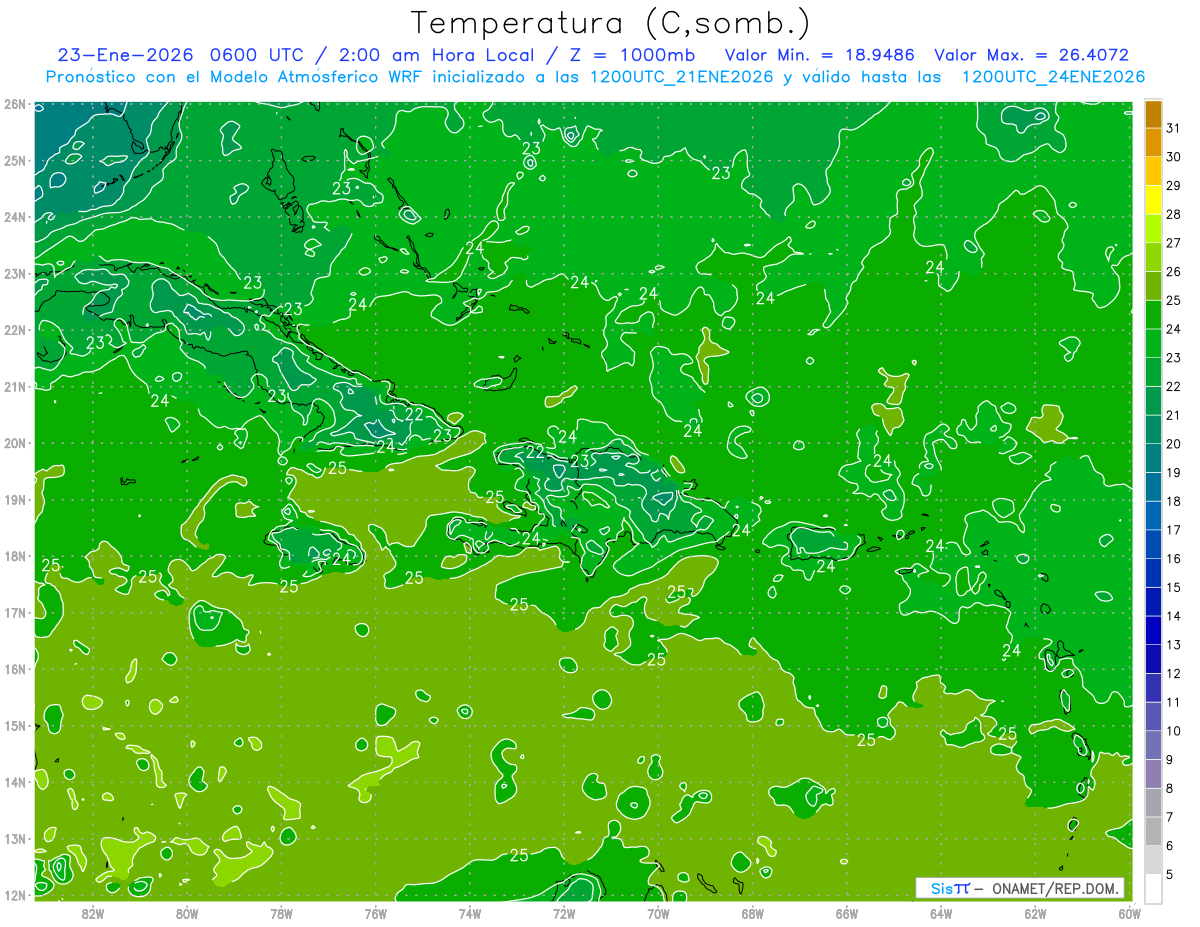Click the 16N latitude axis label
Image resolution: width=1200 pixels, height=927 pixels.
coord(14,669)
